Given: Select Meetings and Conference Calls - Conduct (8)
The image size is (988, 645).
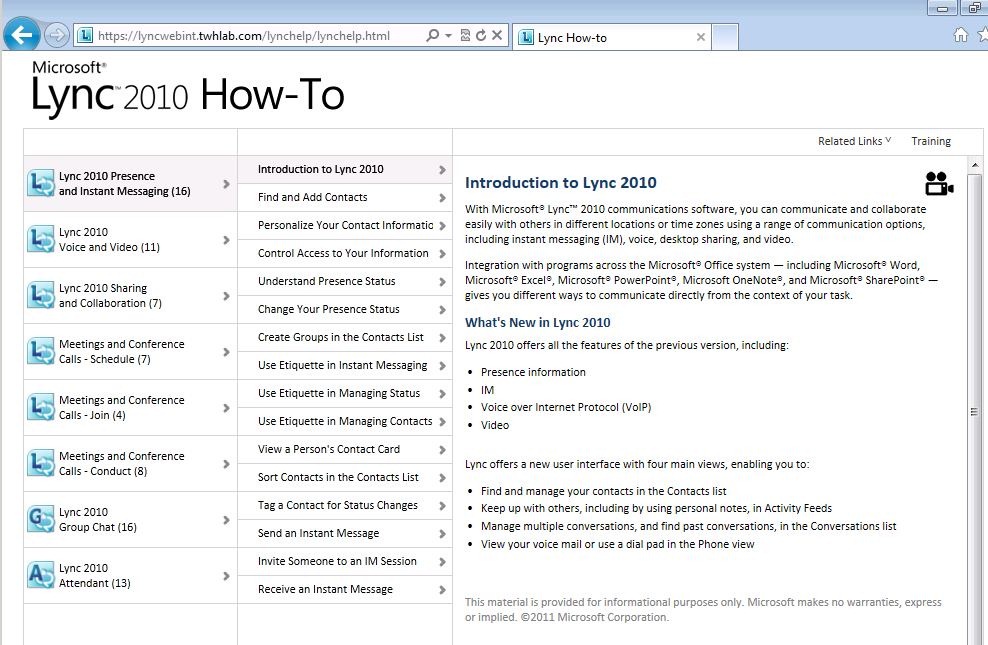Looking at the screenshot, I should [x=130, y=464].
